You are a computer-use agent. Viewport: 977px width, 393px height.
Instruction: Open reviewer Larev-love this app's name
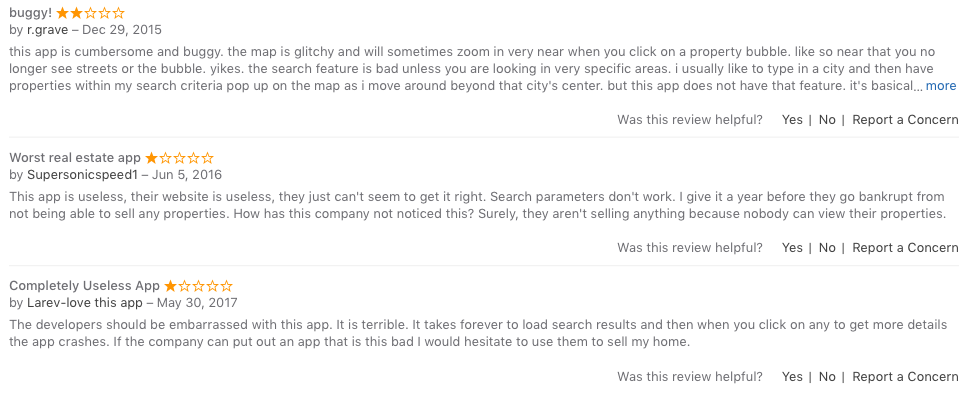click(x=85, y=303)
